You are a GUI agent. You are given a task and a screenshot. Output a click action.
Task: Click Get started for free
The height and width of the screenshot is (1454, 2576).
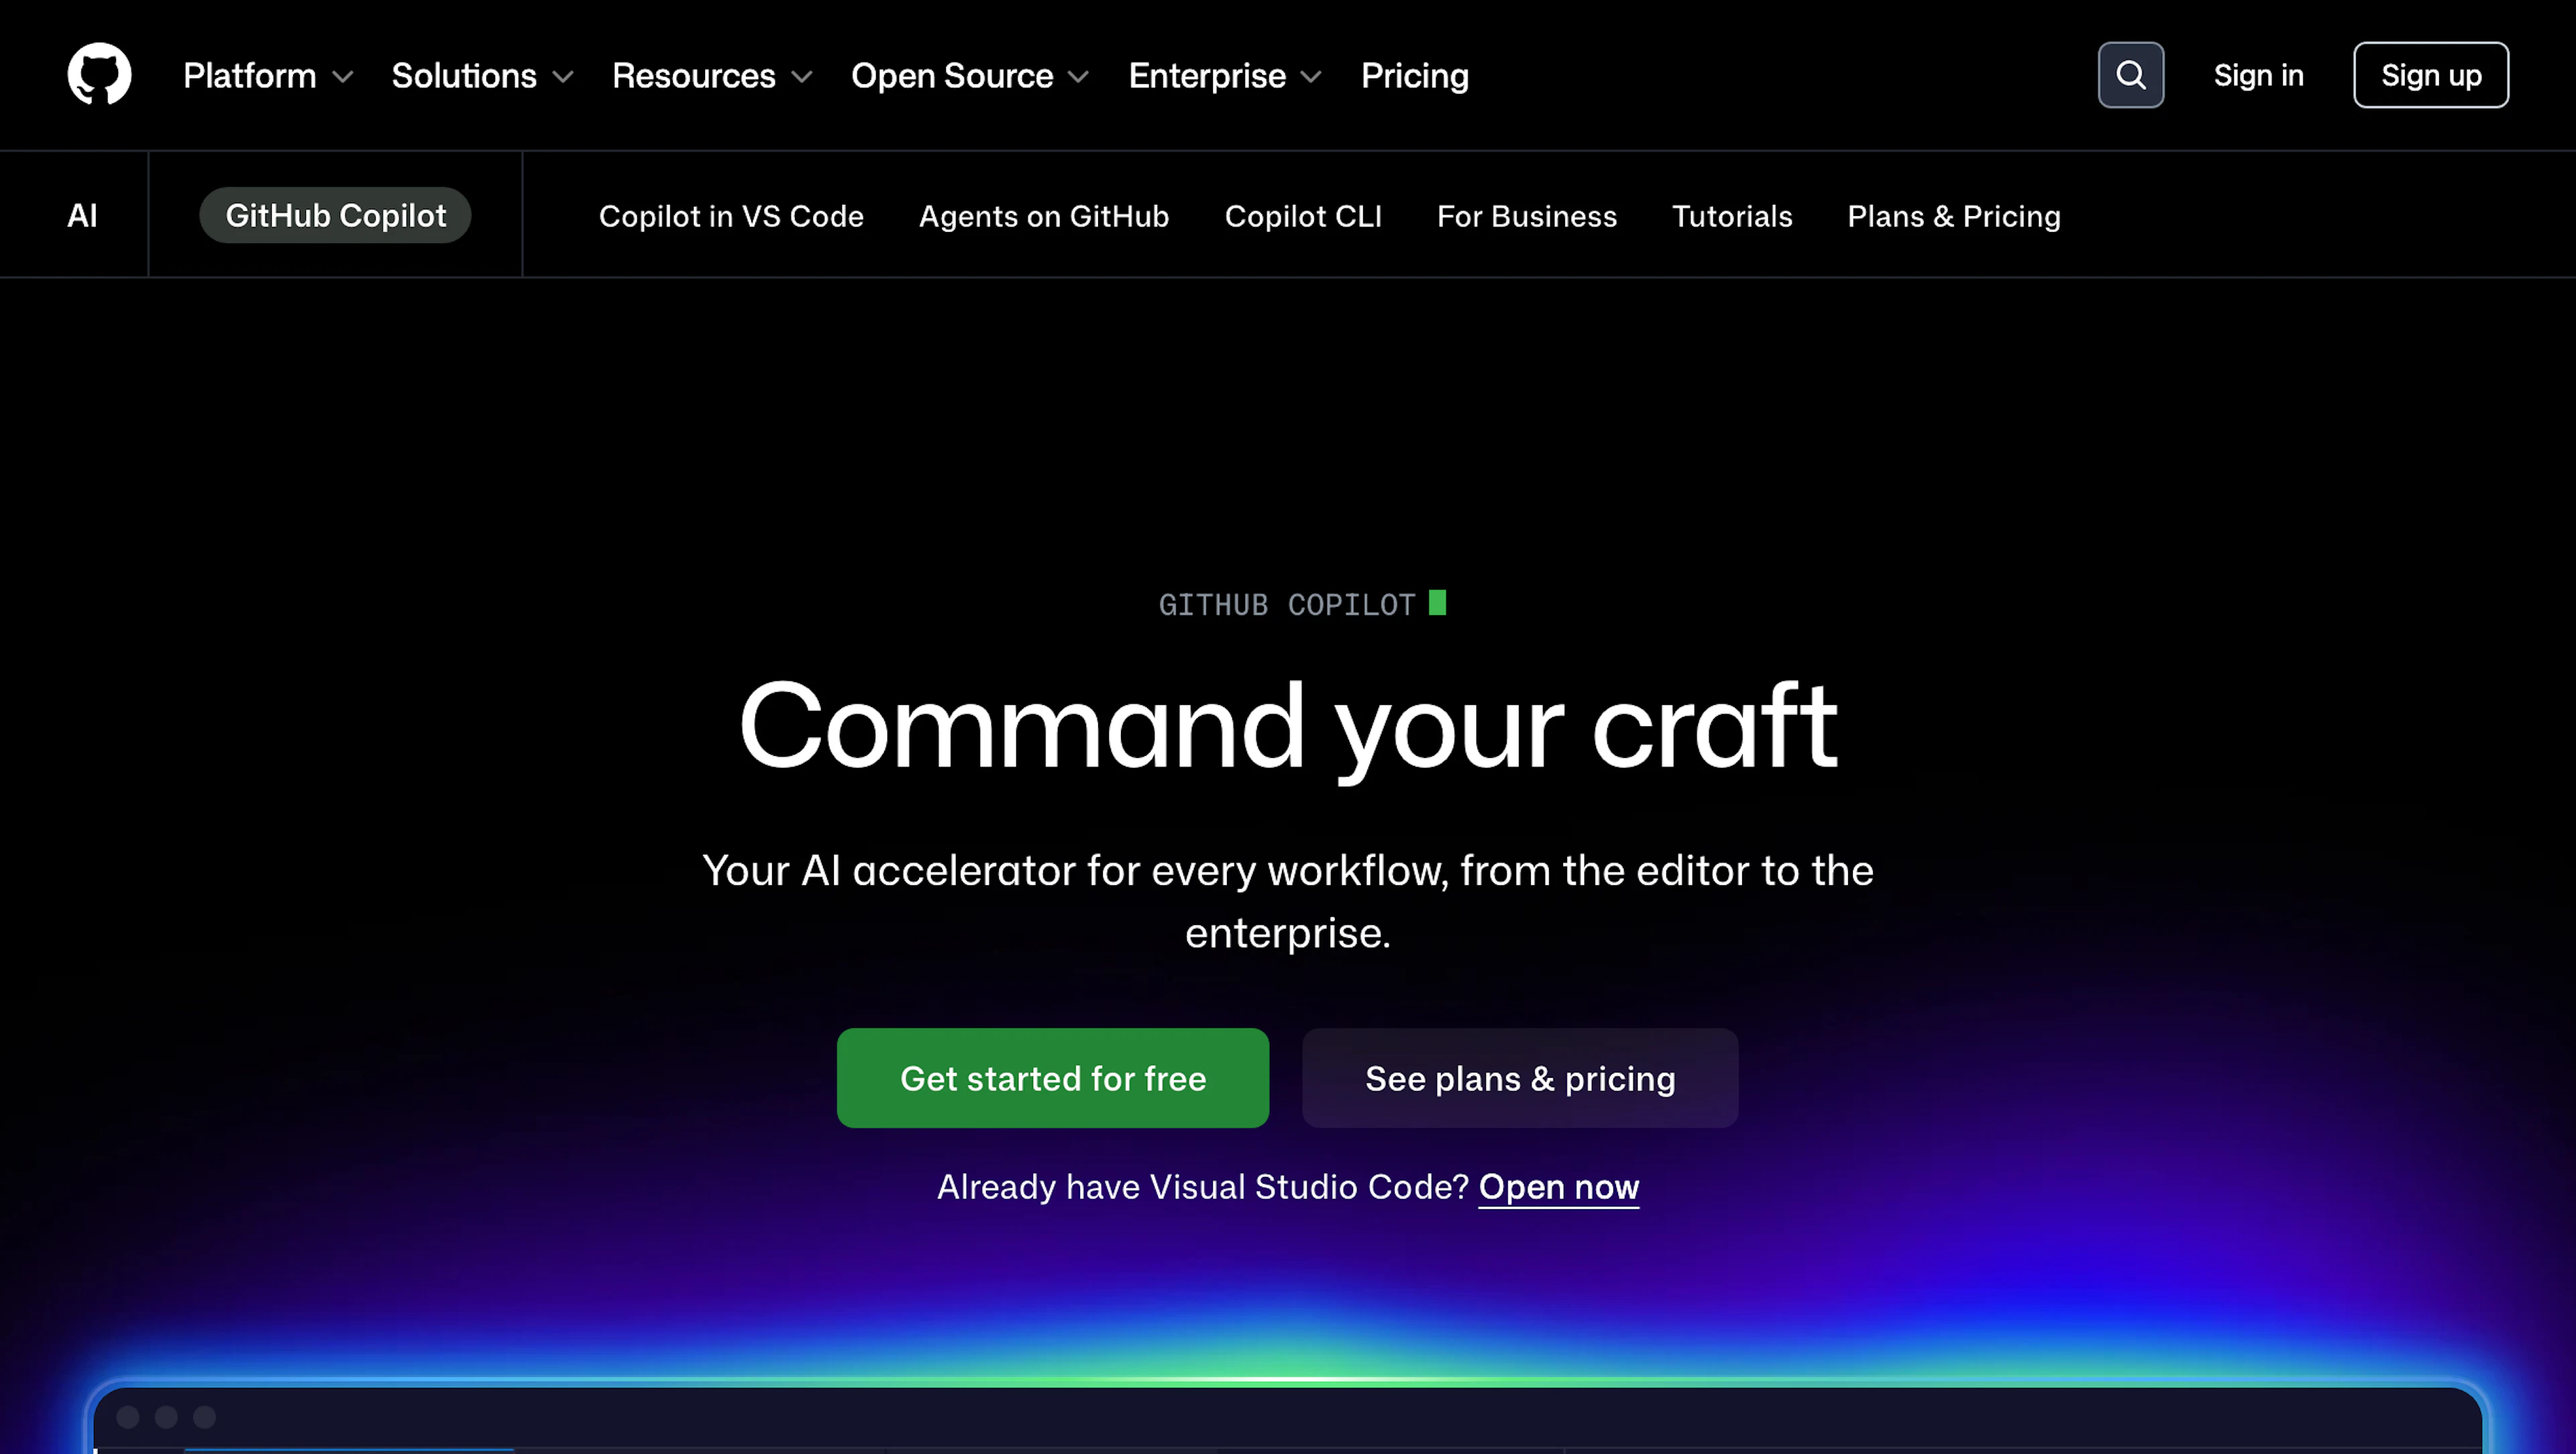click(x=1052, y=1078)
